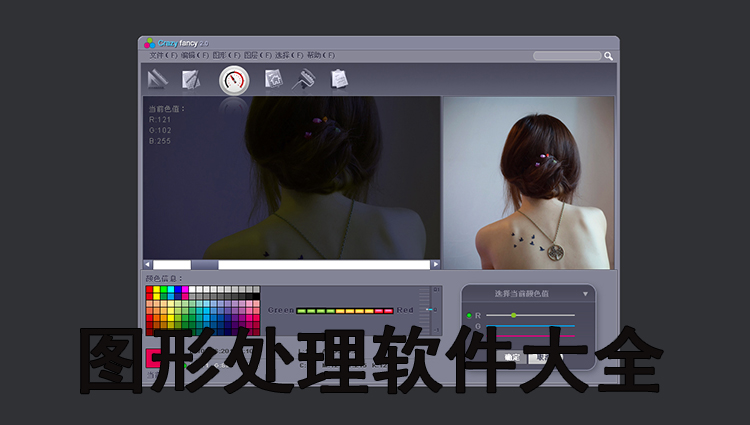This screenshot has height=425, width=750.
Task: Click the grey thumb of the horizontal scrollbar
Action: click(205, 264)
